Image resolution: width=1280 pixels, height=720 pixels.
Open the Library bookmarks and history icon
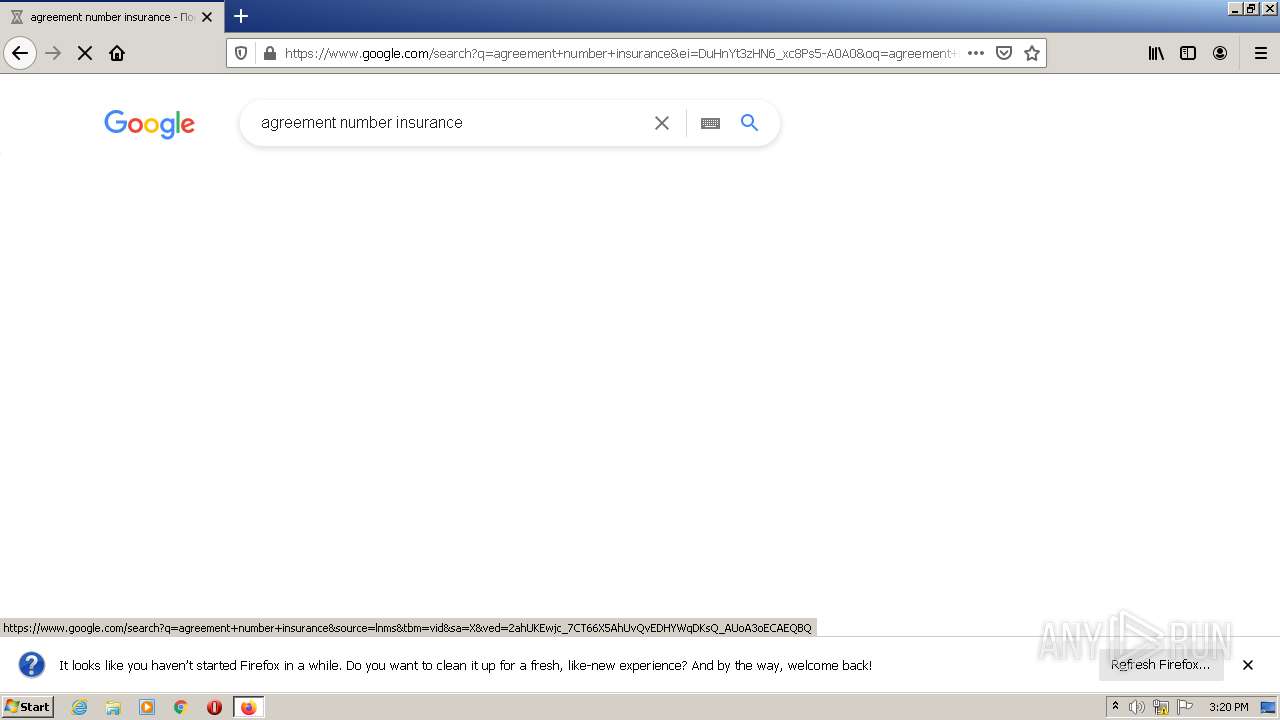tap(1156, 53)
